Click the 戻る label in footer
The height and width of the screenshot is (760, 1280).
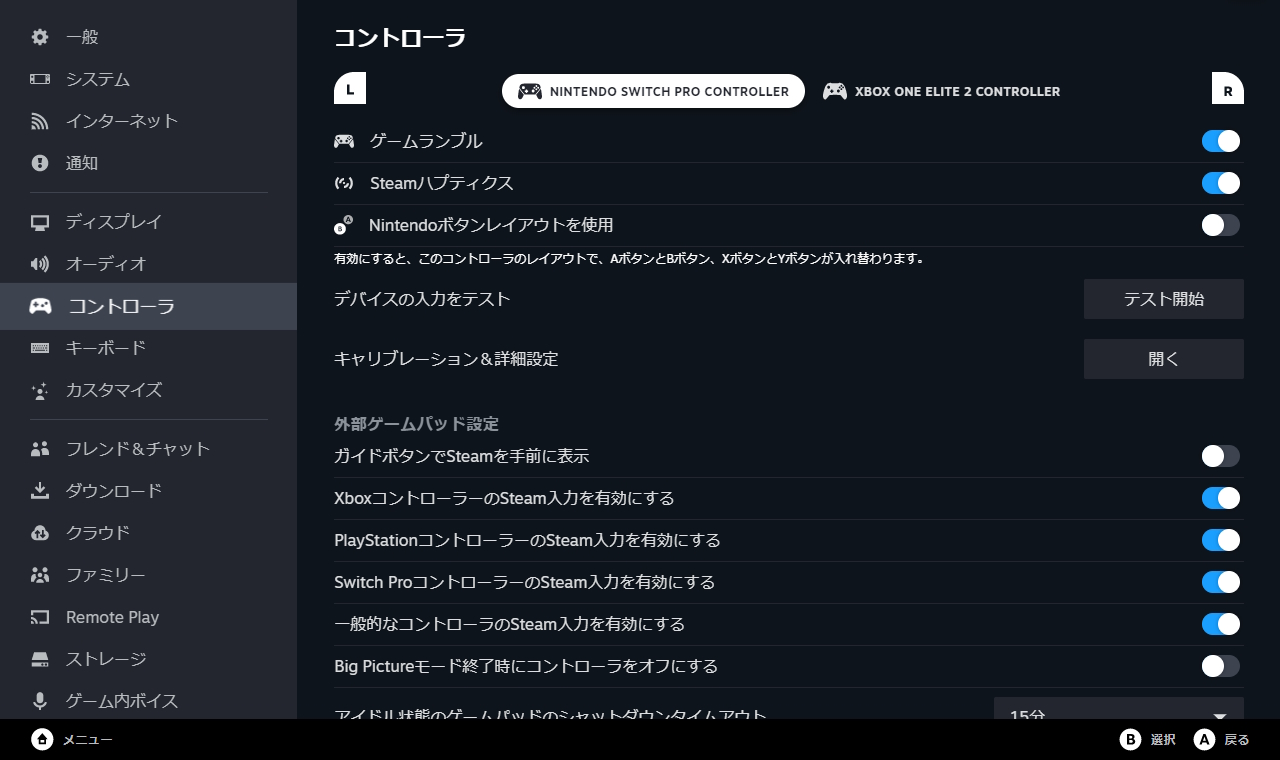[x=1237, y=740]
